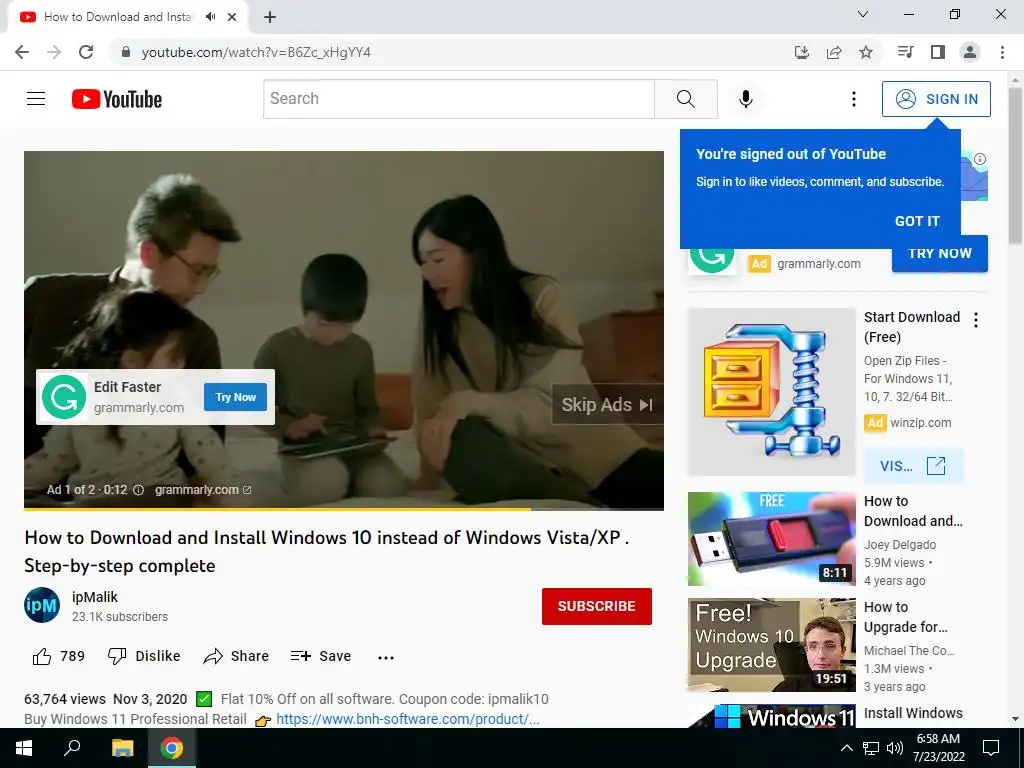1024x768 pixels.
Task: Mute the tab via speaker icon
Action: pyautogui.click(x=210, y=17)
